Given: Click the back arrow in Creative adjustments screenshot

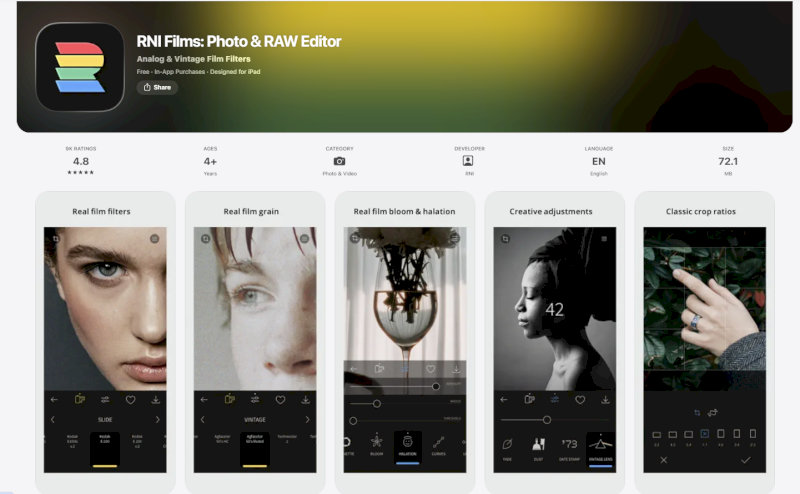Looking at the screenshot, I should click(504, 400).
